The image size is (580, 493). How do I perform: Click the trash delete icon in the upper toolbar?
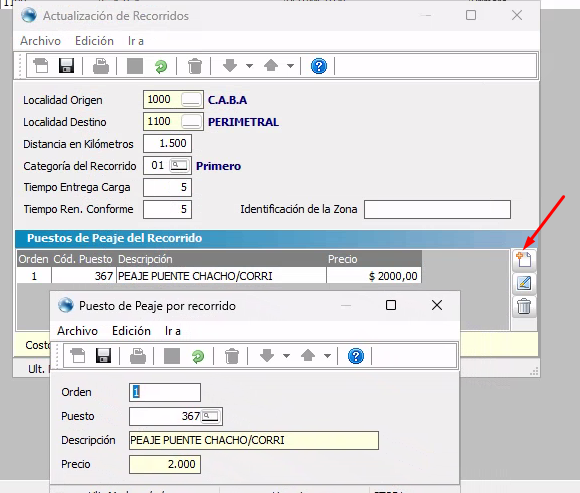click(x=195, y=66)
